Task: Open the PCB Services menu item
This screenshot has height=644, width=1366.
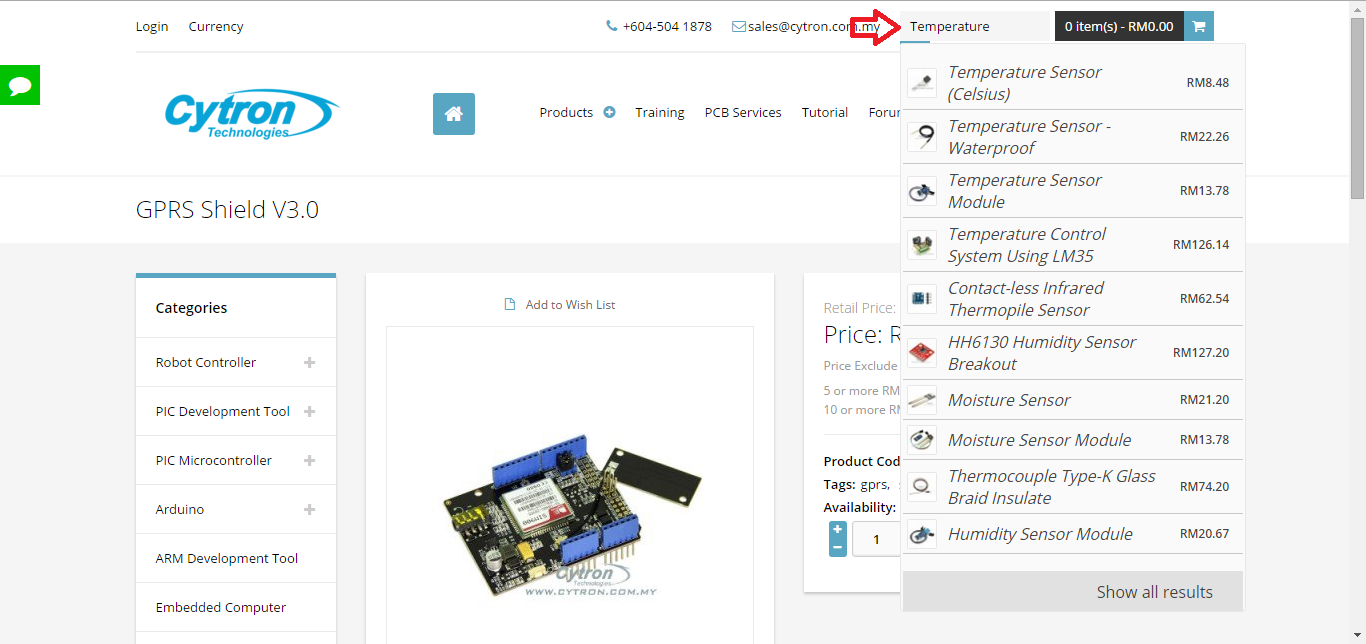Action: tap(743, 113)
